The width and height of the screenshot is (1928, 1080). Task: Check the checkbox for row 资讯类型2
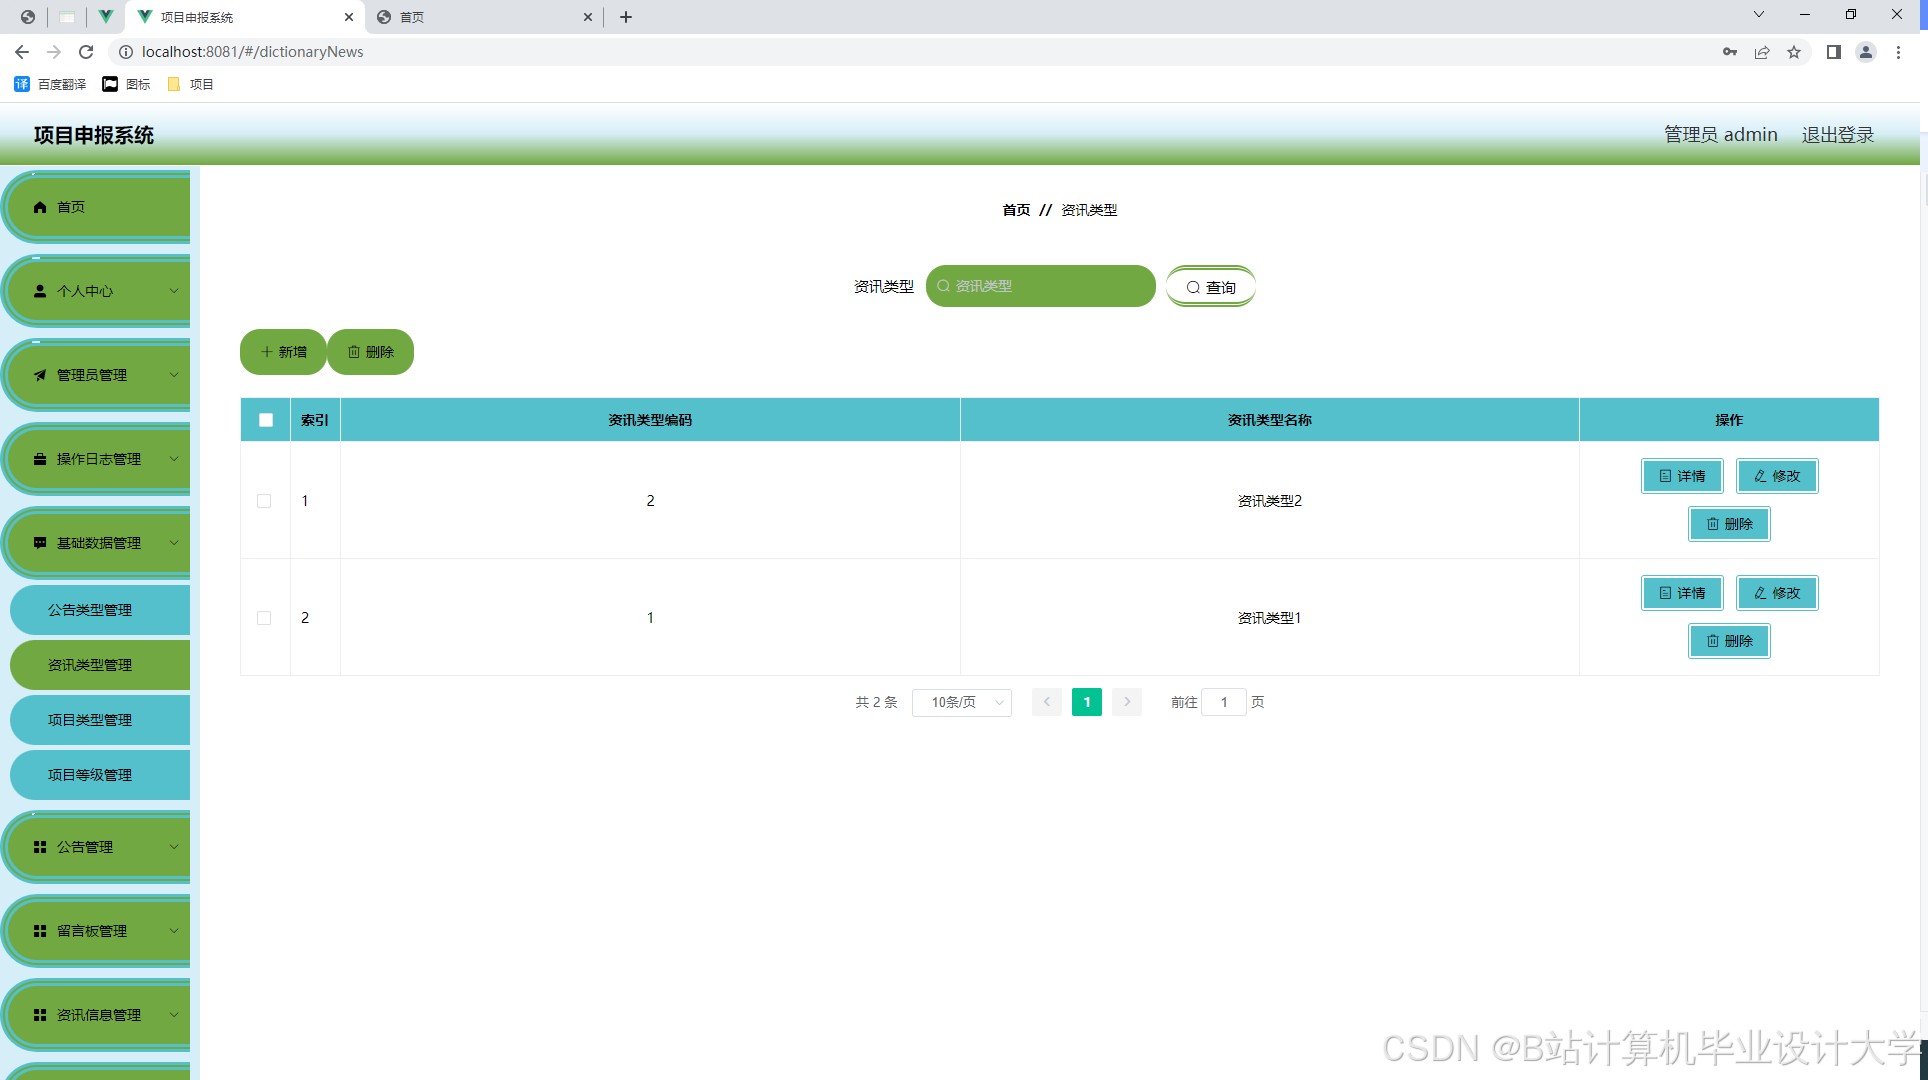click(x=264, y=501)
